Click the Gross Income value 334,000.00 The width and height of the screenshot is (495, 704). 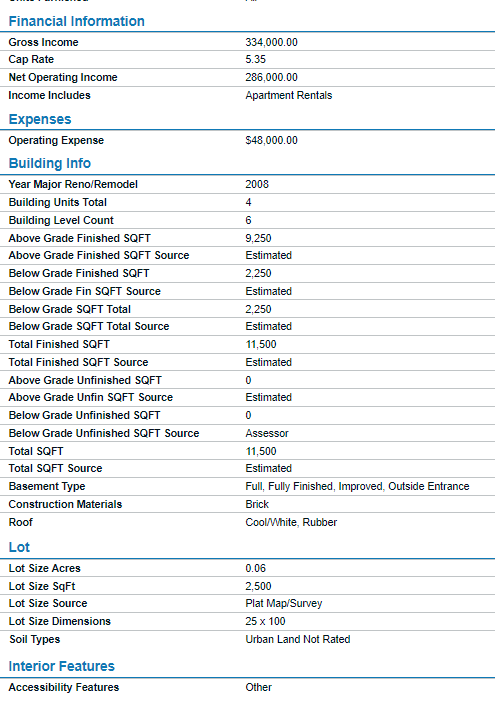click(271, 42)
